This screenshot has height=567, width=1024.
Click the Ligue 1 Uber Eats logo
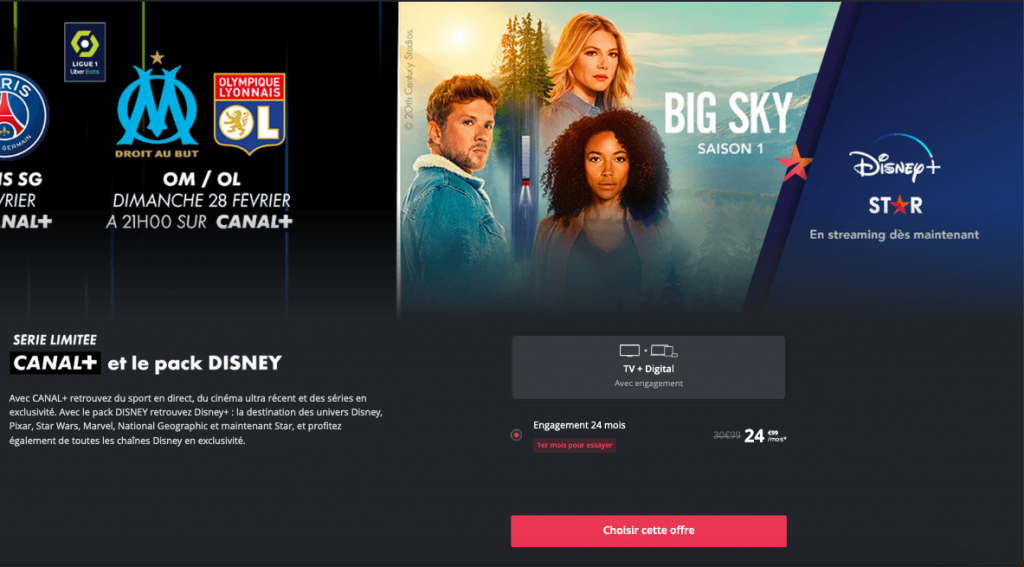[85, 52]
